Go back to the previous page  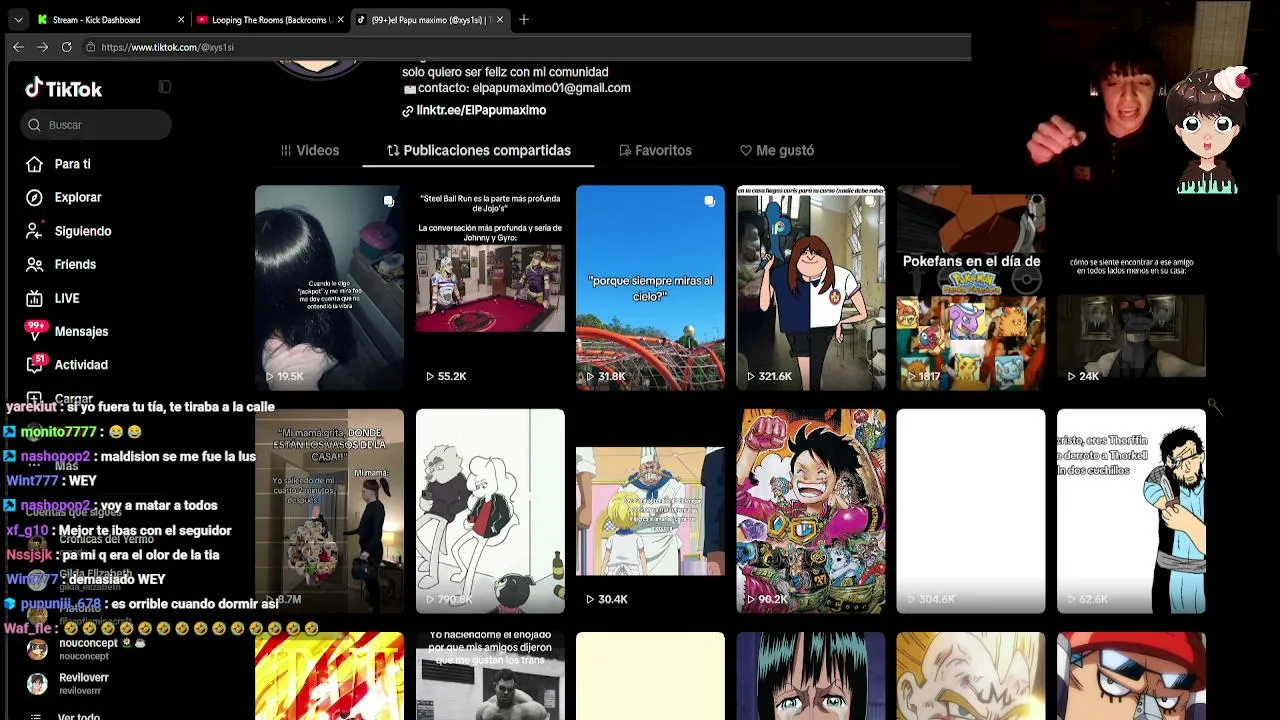(x=18, y=47)
